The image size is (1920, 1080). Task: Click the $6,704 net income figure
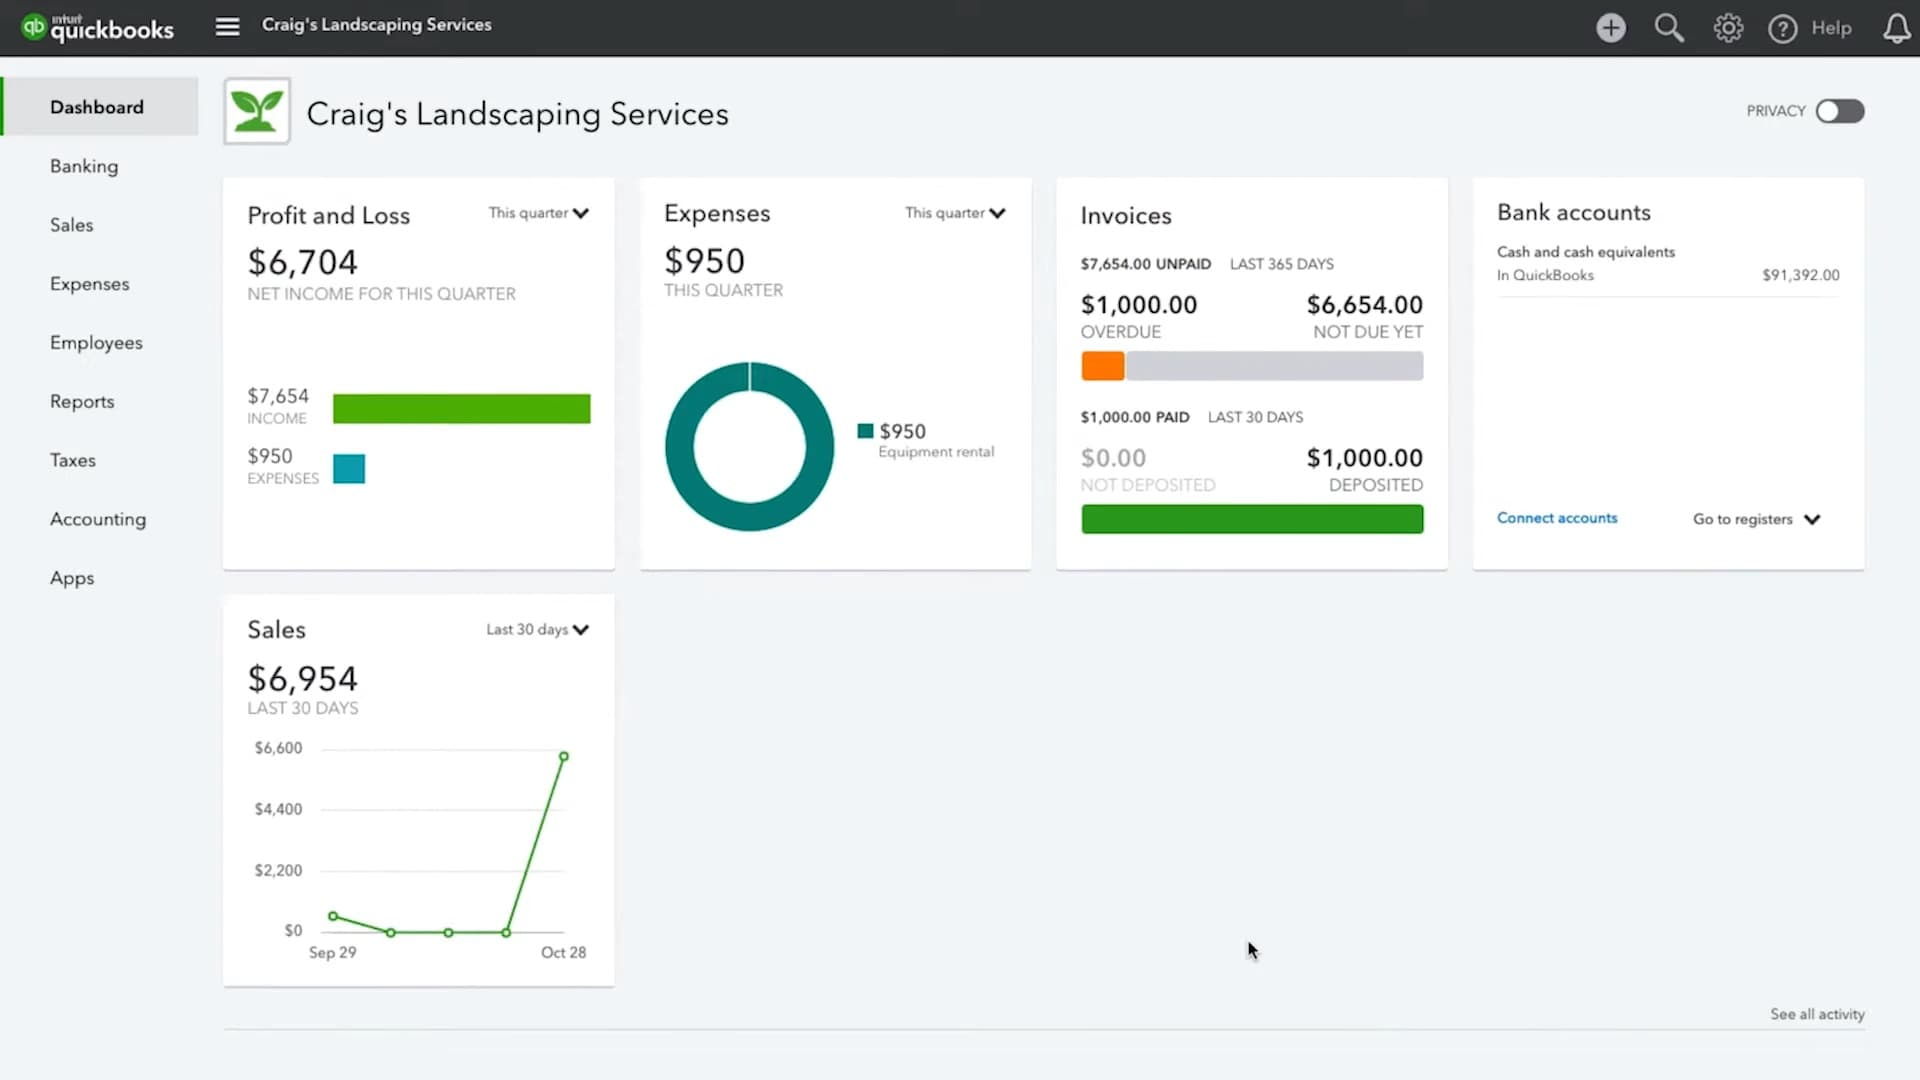coord(302,262)
